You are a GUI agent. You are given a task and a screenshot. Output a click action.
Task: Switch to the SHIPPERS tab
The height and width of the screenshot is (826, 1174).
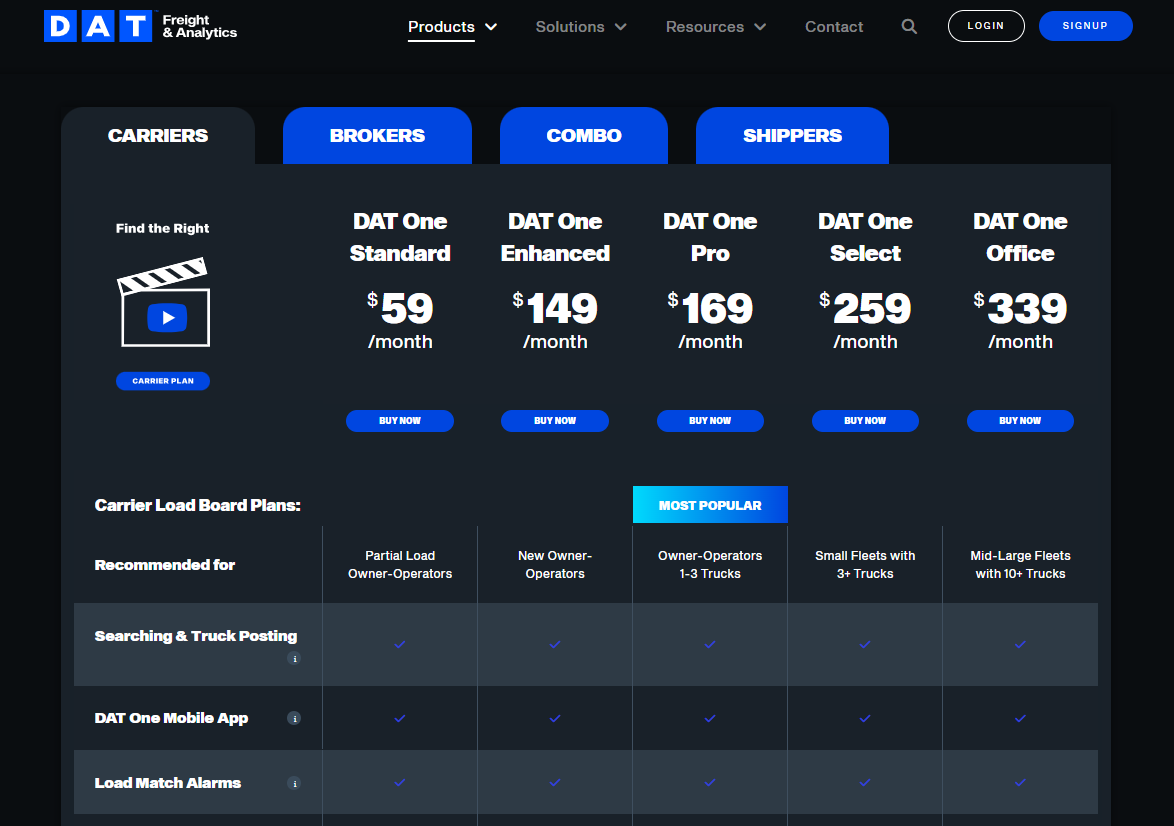pos(792,136)
